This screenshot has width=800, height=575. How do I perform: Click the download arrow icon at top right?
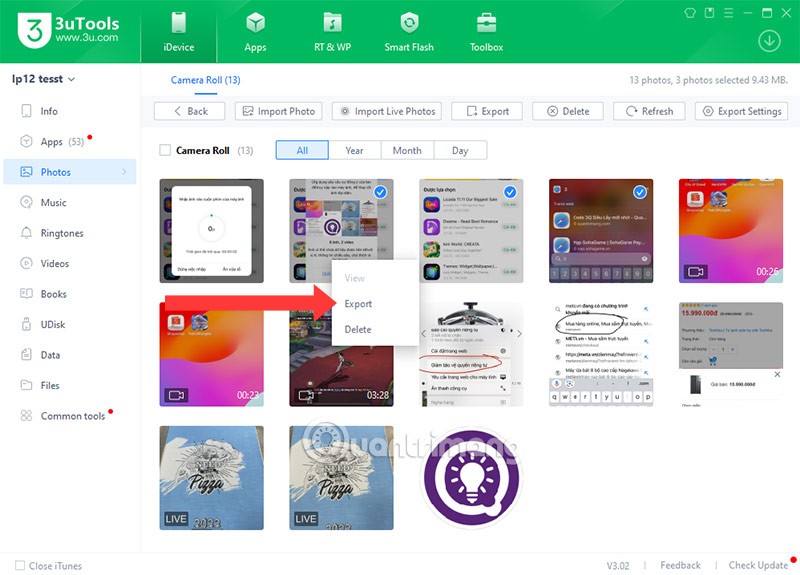(x=769, y=41)
